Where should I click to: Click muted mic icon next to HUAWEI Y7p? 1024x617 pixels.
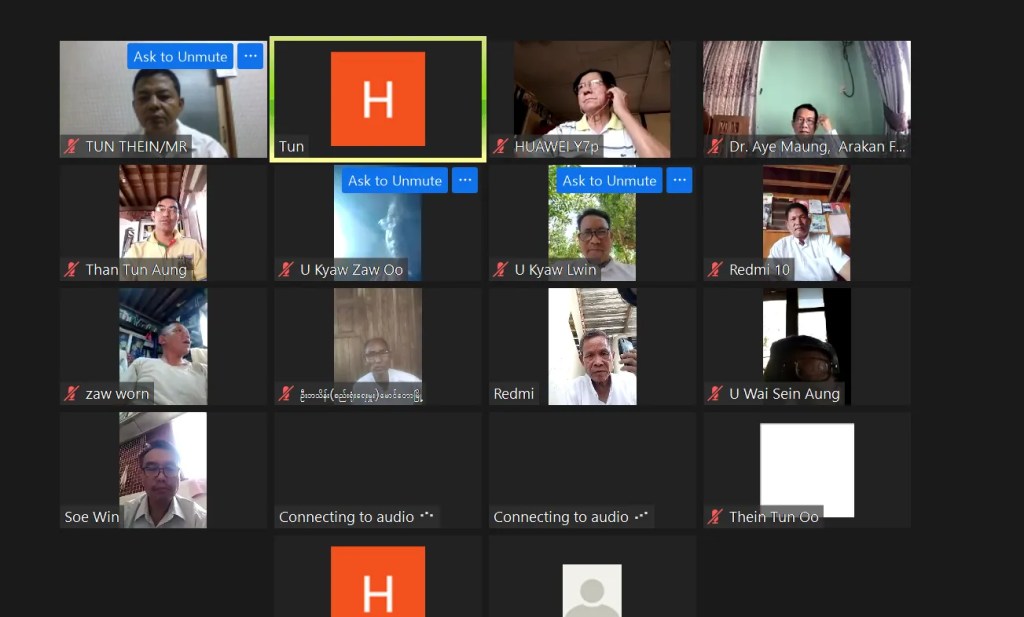501,147
